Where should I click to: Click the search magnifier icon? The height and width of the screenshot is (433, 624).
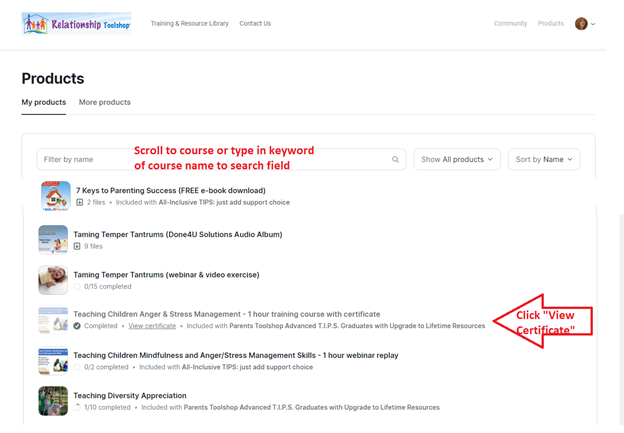(x=396, y=159)
